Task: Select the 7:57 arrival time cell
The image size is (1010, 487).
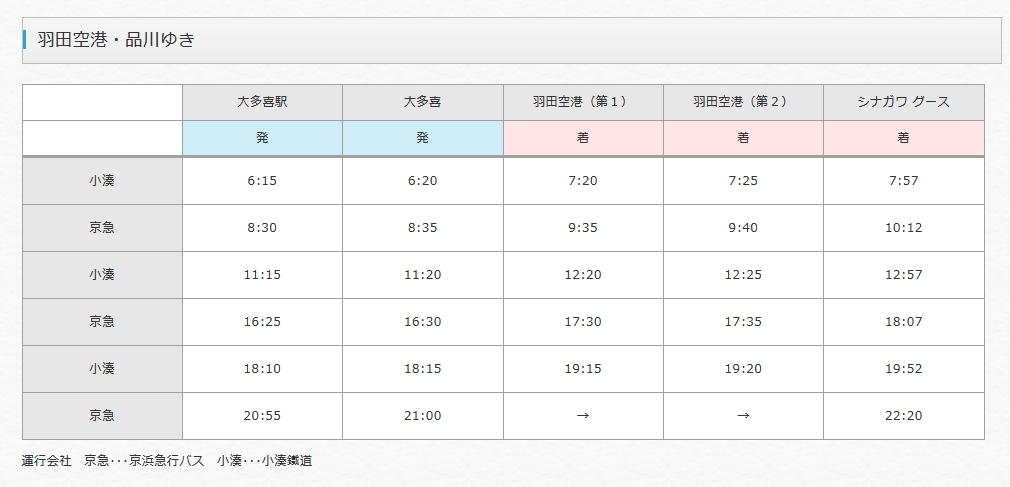Action: coord(904,181)
